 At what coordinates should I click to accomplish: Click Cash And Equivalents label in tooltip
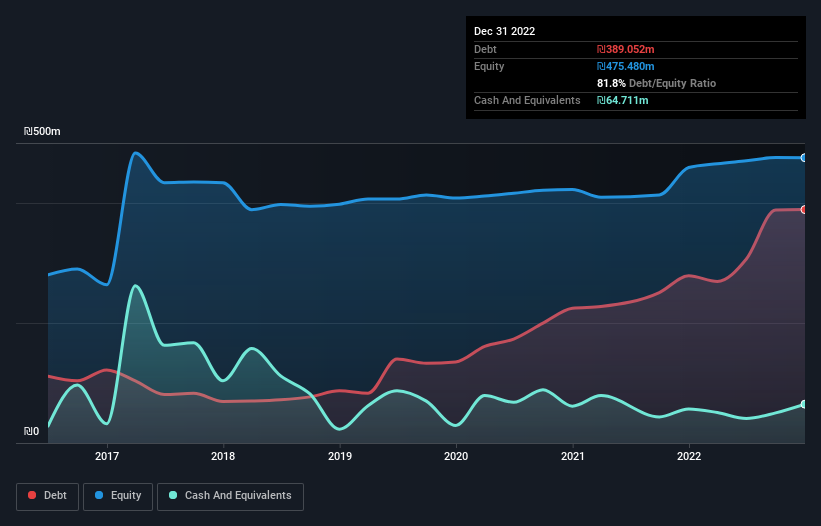527,100
